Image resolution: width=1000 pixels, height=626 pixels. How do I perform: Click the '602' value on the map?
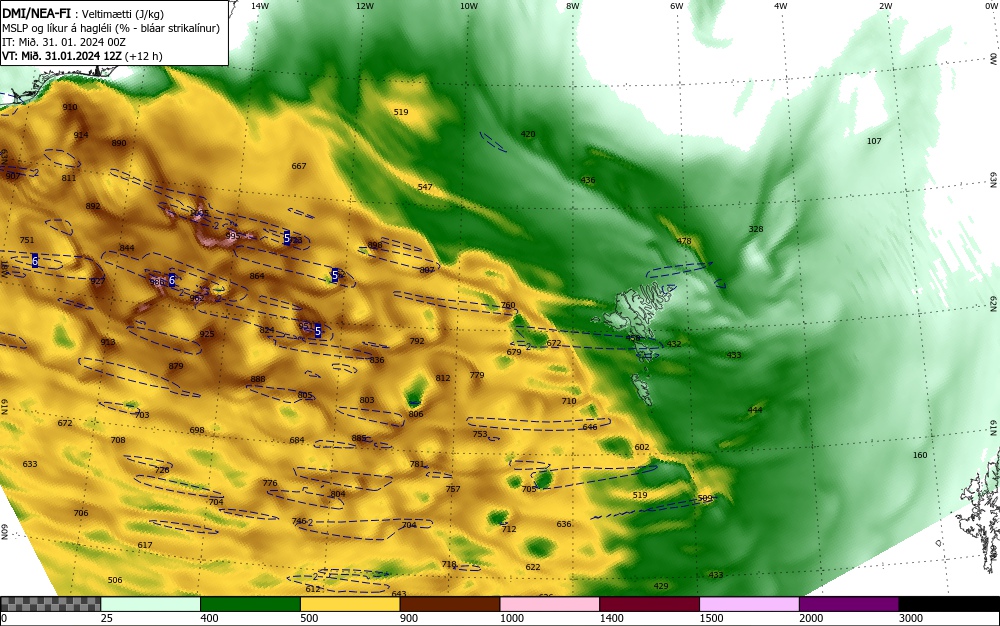642,448
